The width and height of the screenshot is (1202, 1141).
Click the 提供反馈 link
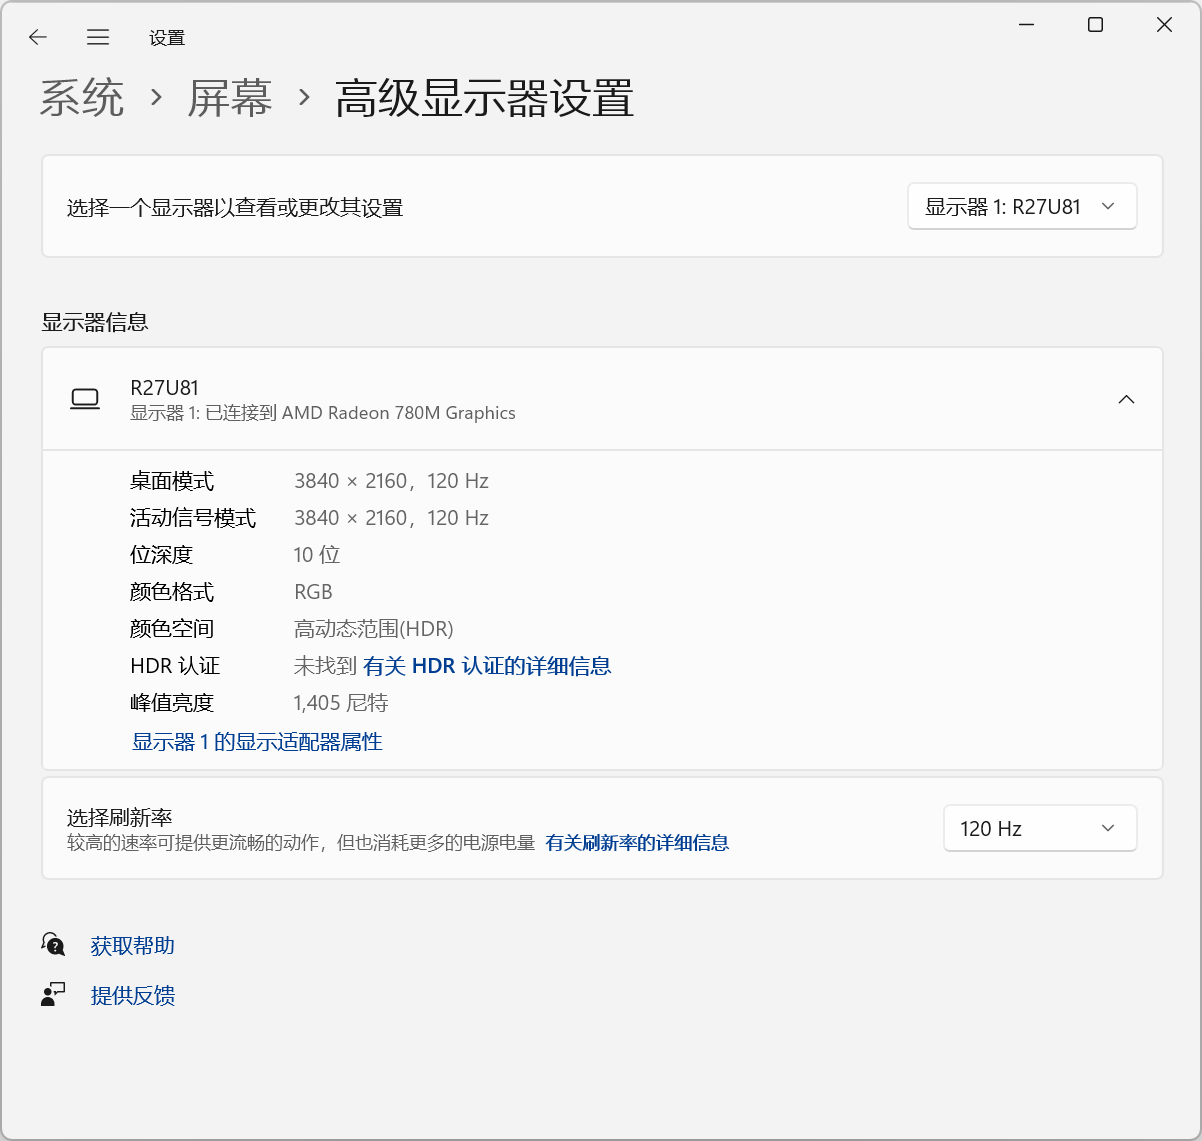[x=132, y=995]
